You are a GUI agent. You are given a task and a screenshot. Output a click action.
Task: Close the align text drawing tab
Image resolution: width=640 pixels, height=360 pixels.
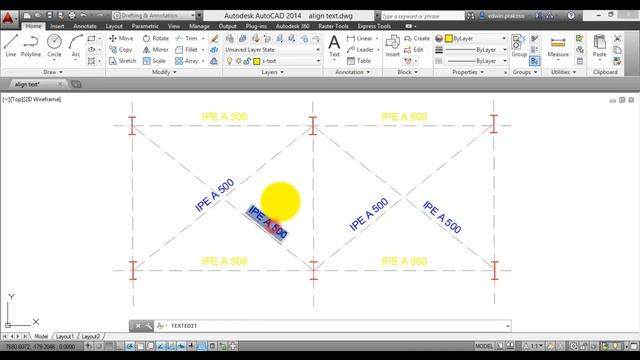(60, 84)
